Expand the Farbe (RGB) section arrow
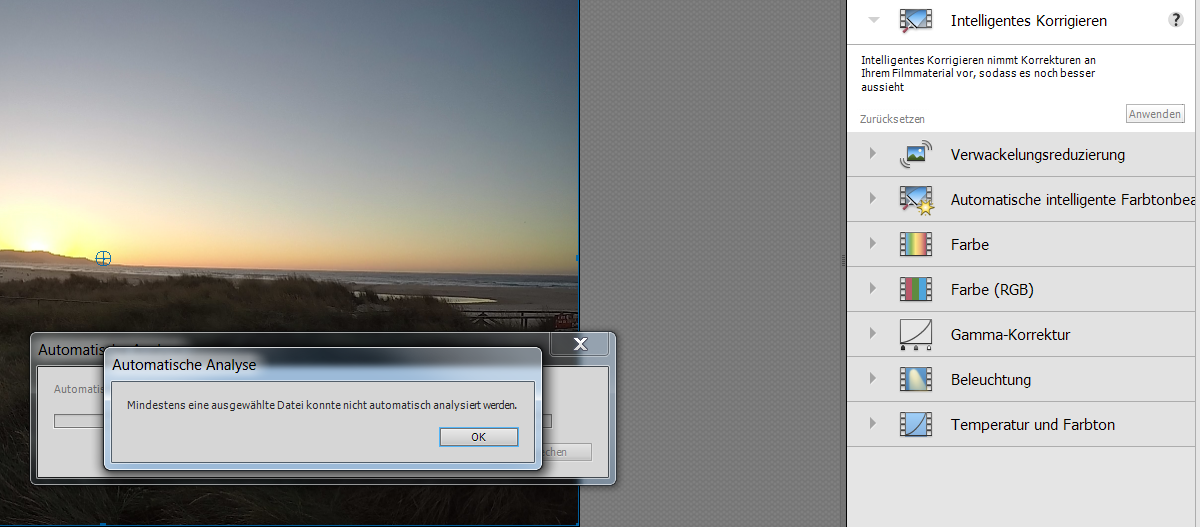Screen dimensions: 1200x527 873,289
